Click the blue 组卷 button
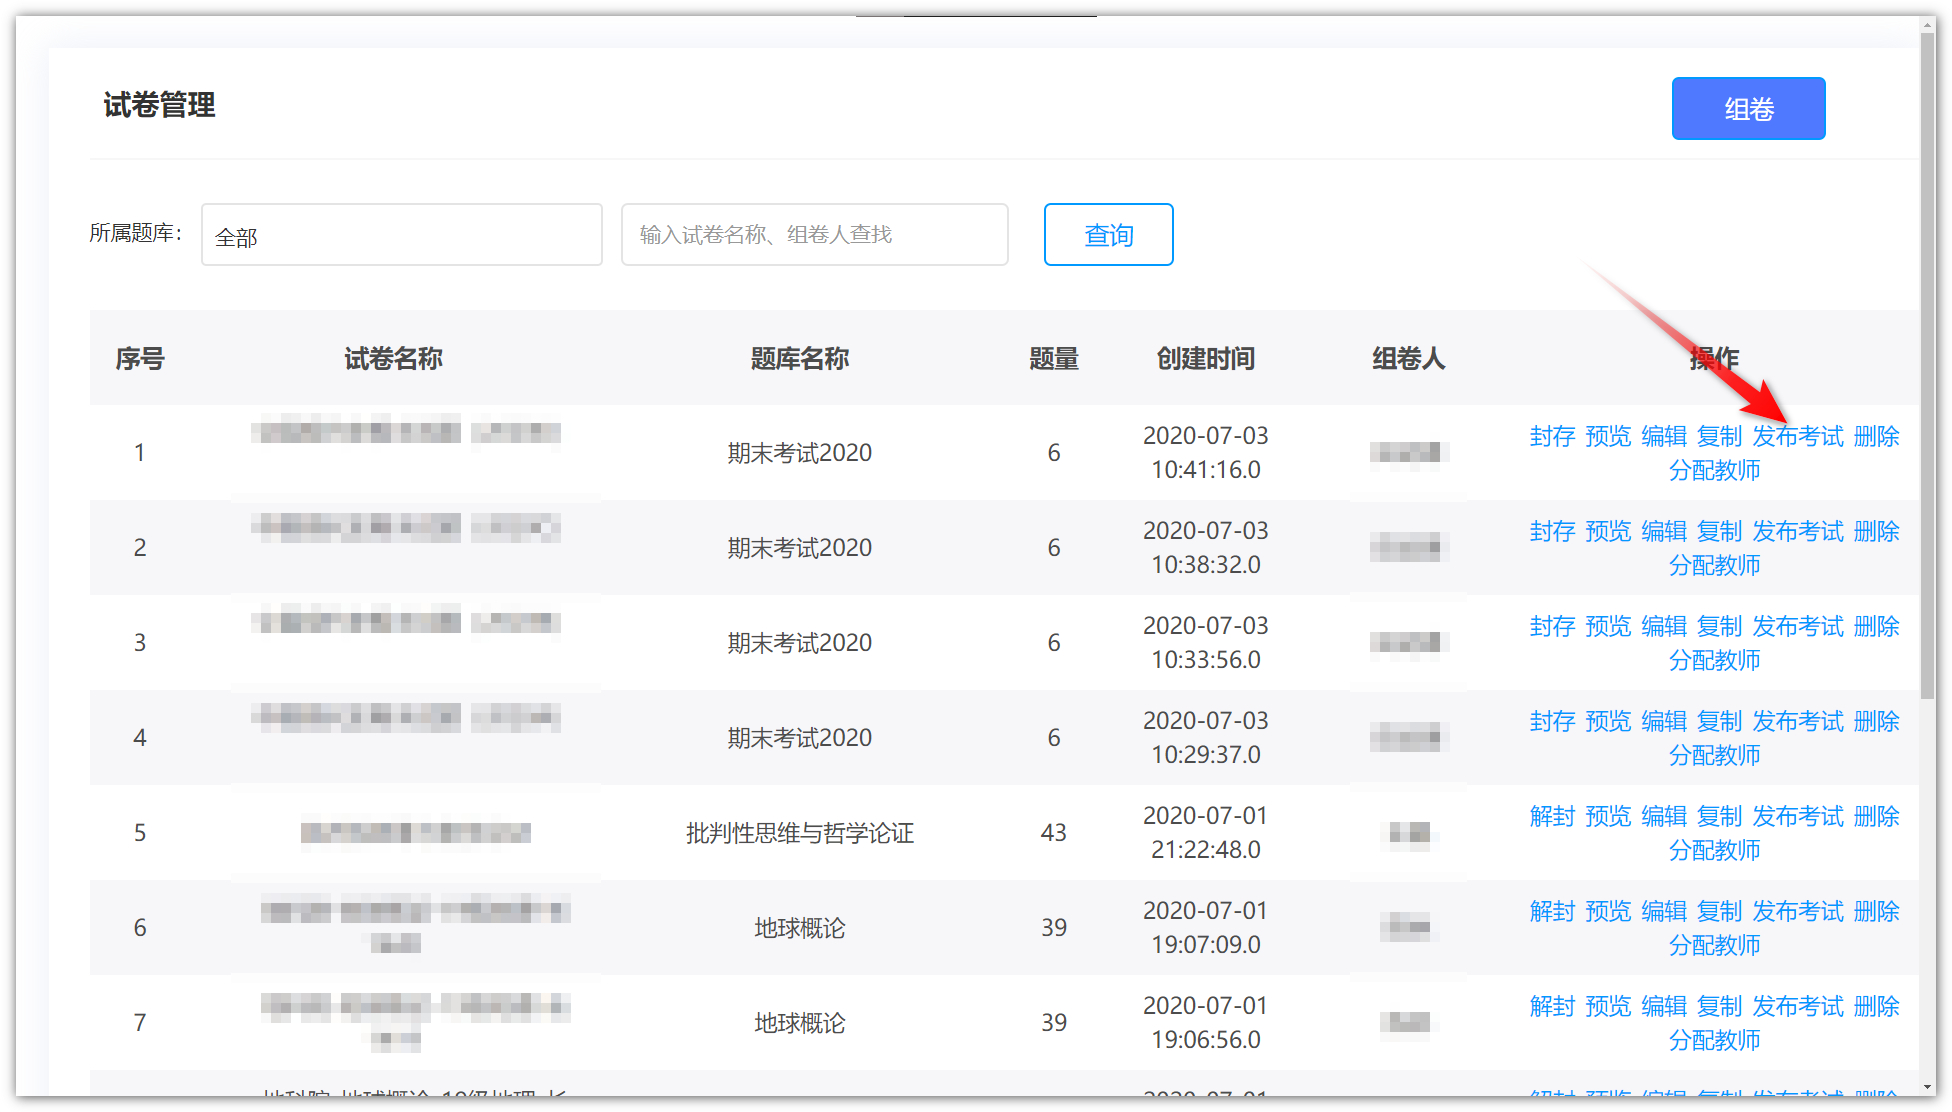 pyautogui.click(x=1747, y=109)
